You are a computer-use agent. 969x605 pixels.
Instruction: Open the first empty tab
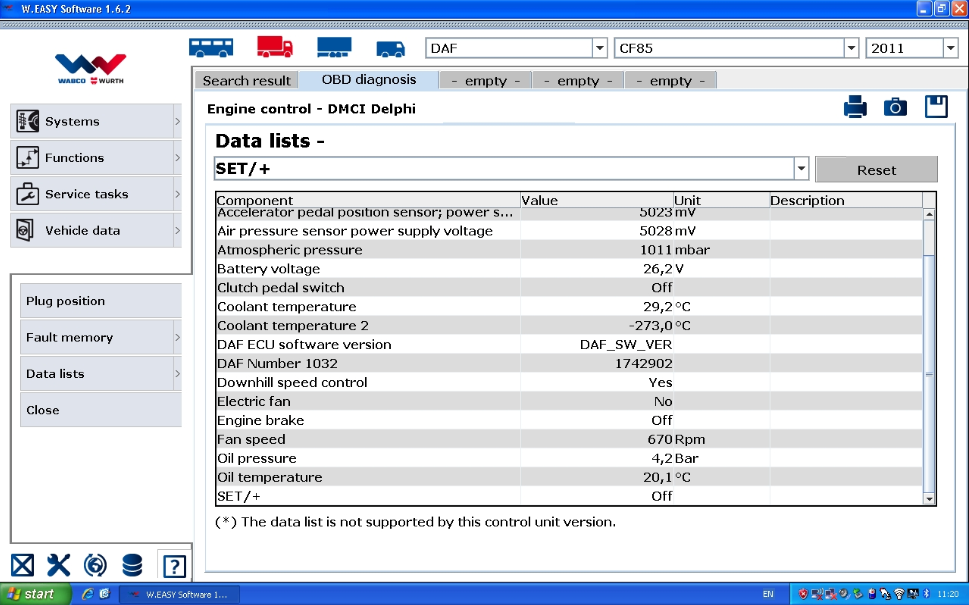tap(486, 80)
